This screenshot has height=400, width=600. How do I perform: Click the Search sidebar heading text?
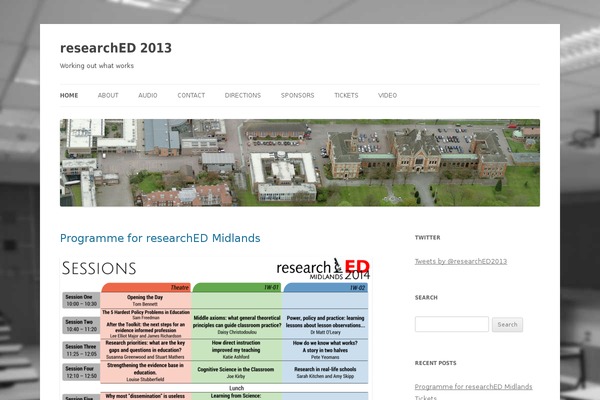point(426,297)
